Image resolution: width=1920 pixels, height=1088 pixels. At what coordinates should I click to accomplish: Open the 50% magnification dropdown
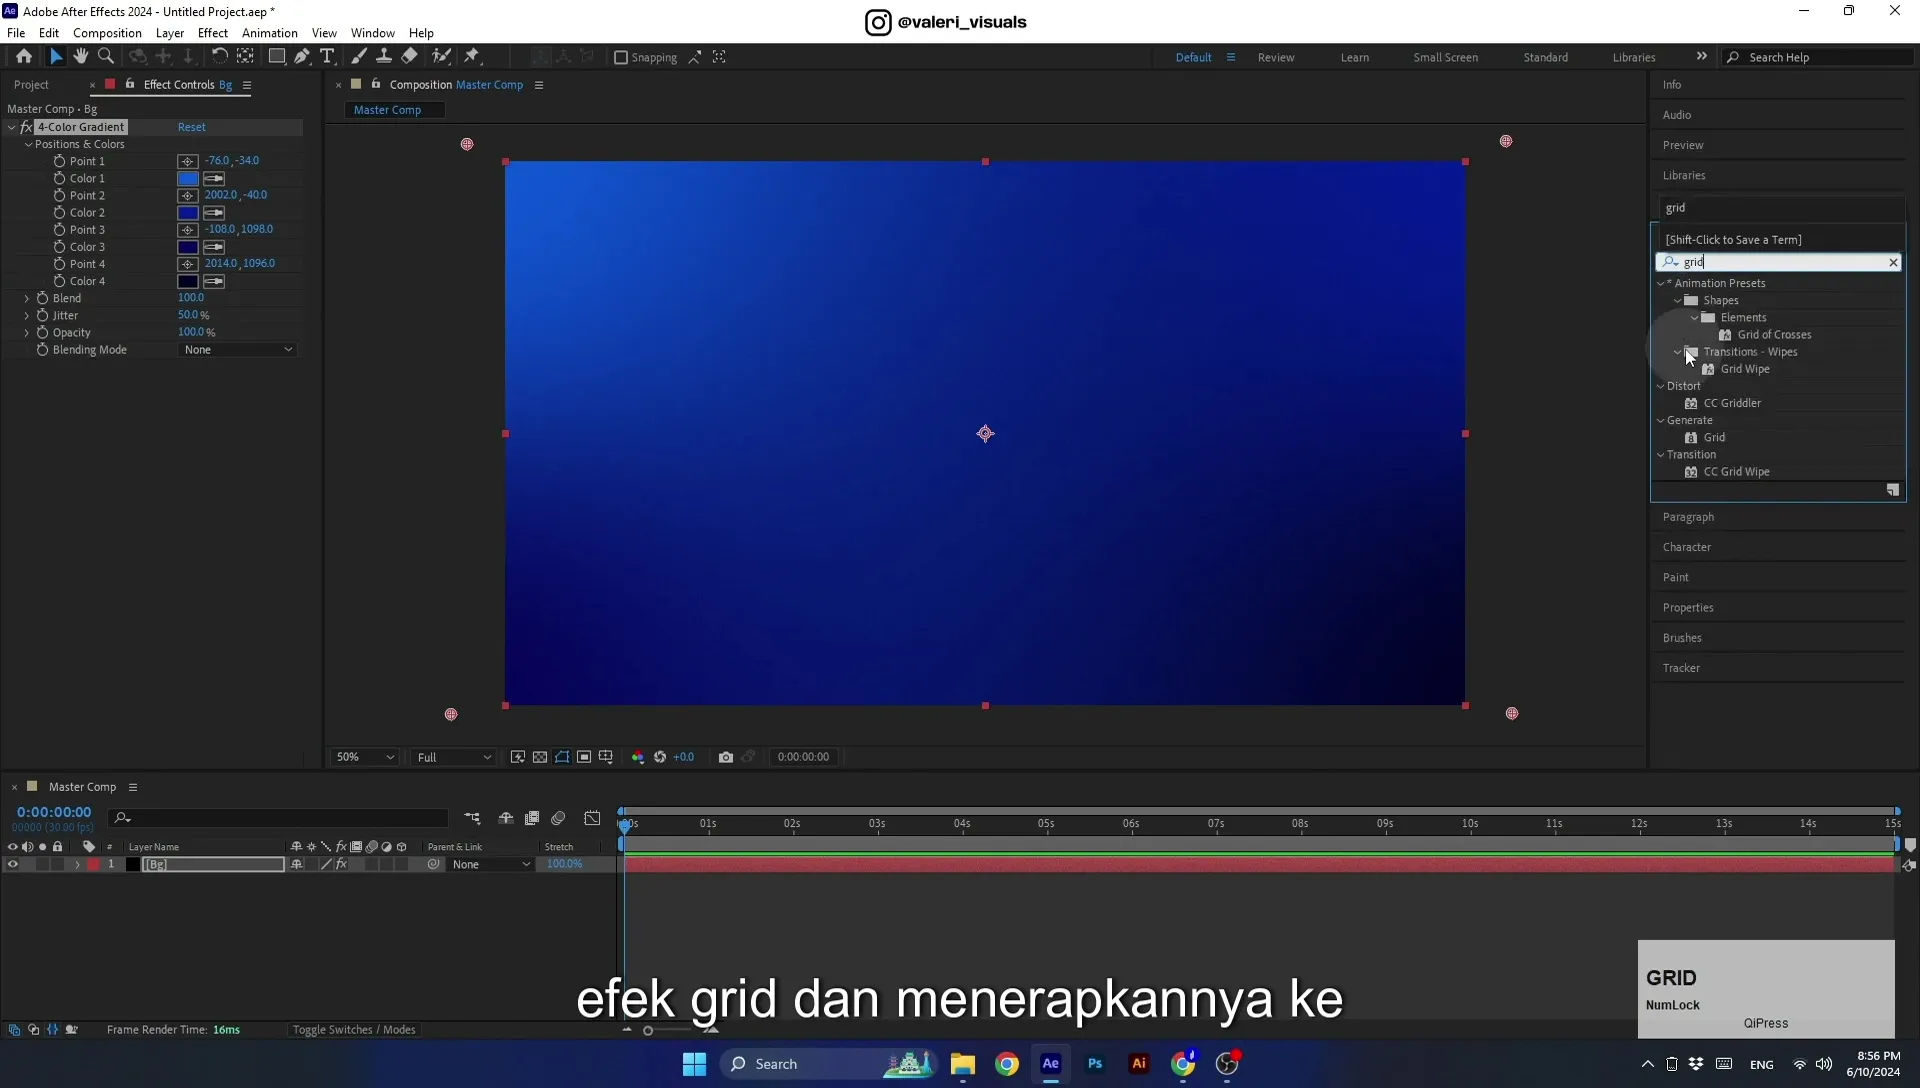coord(365,757)
